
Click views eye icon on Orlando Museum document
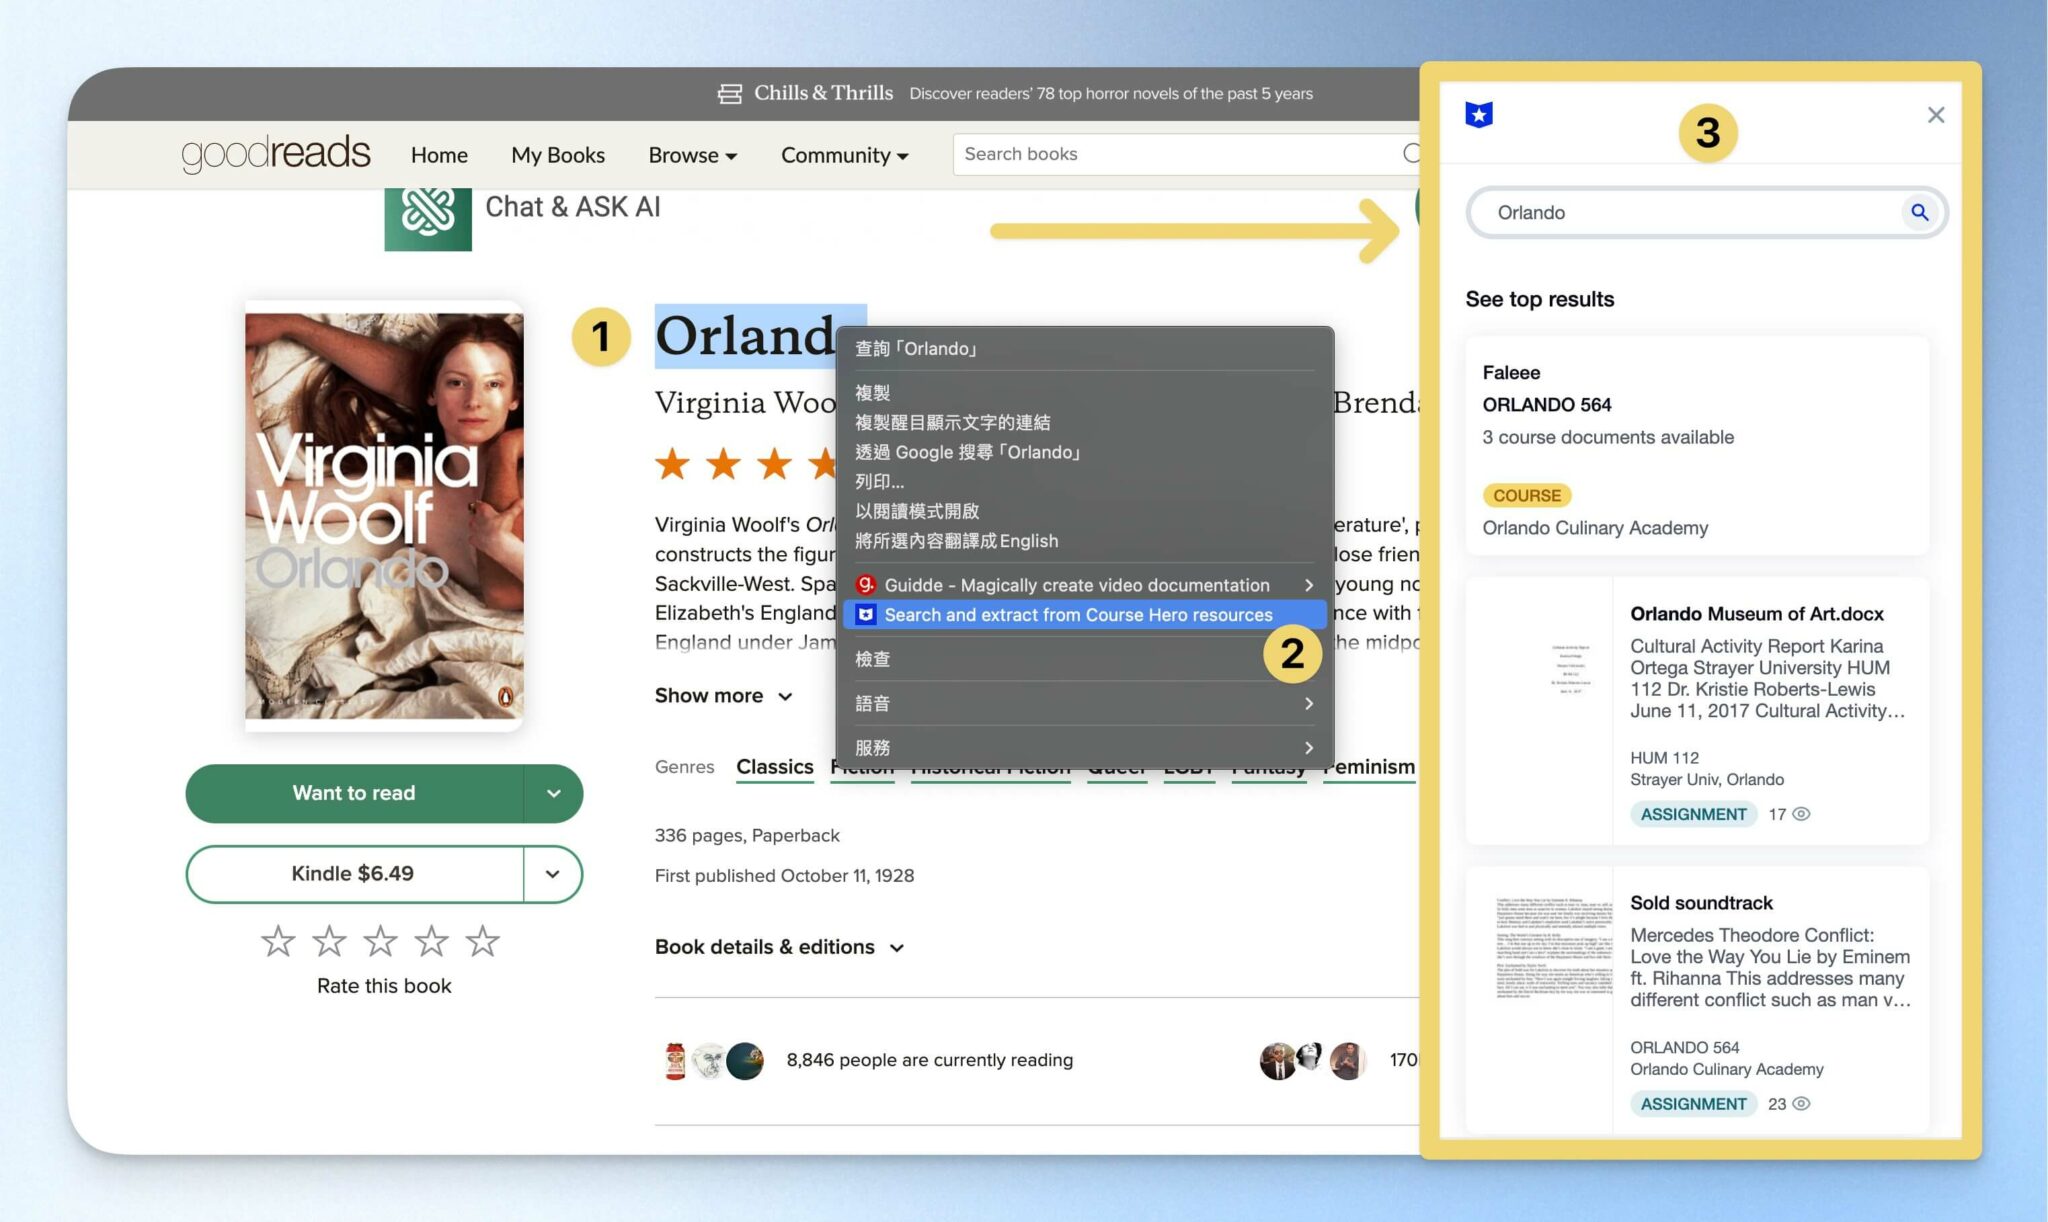(1801, 814)
